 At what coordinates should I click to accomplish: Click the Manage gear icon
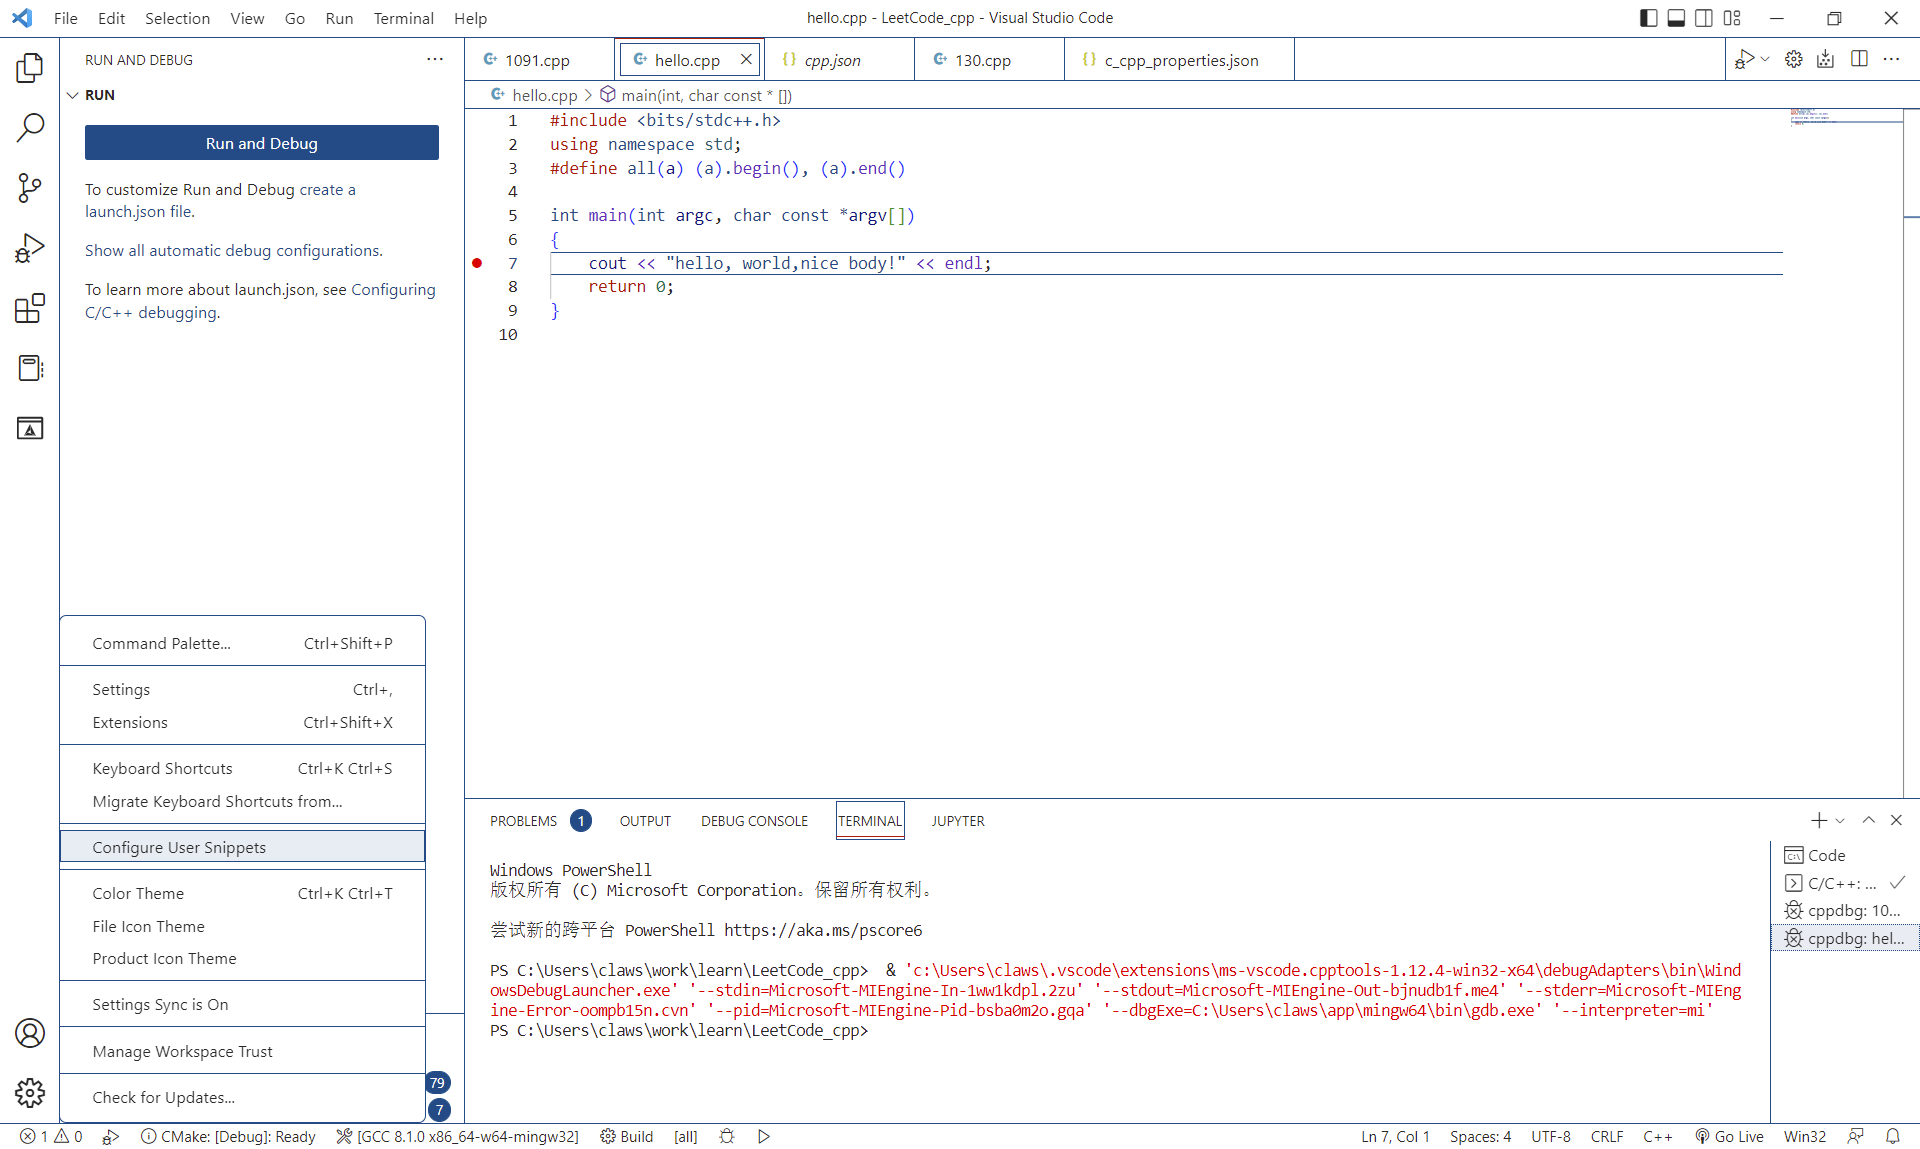(x=30, y=1093)
